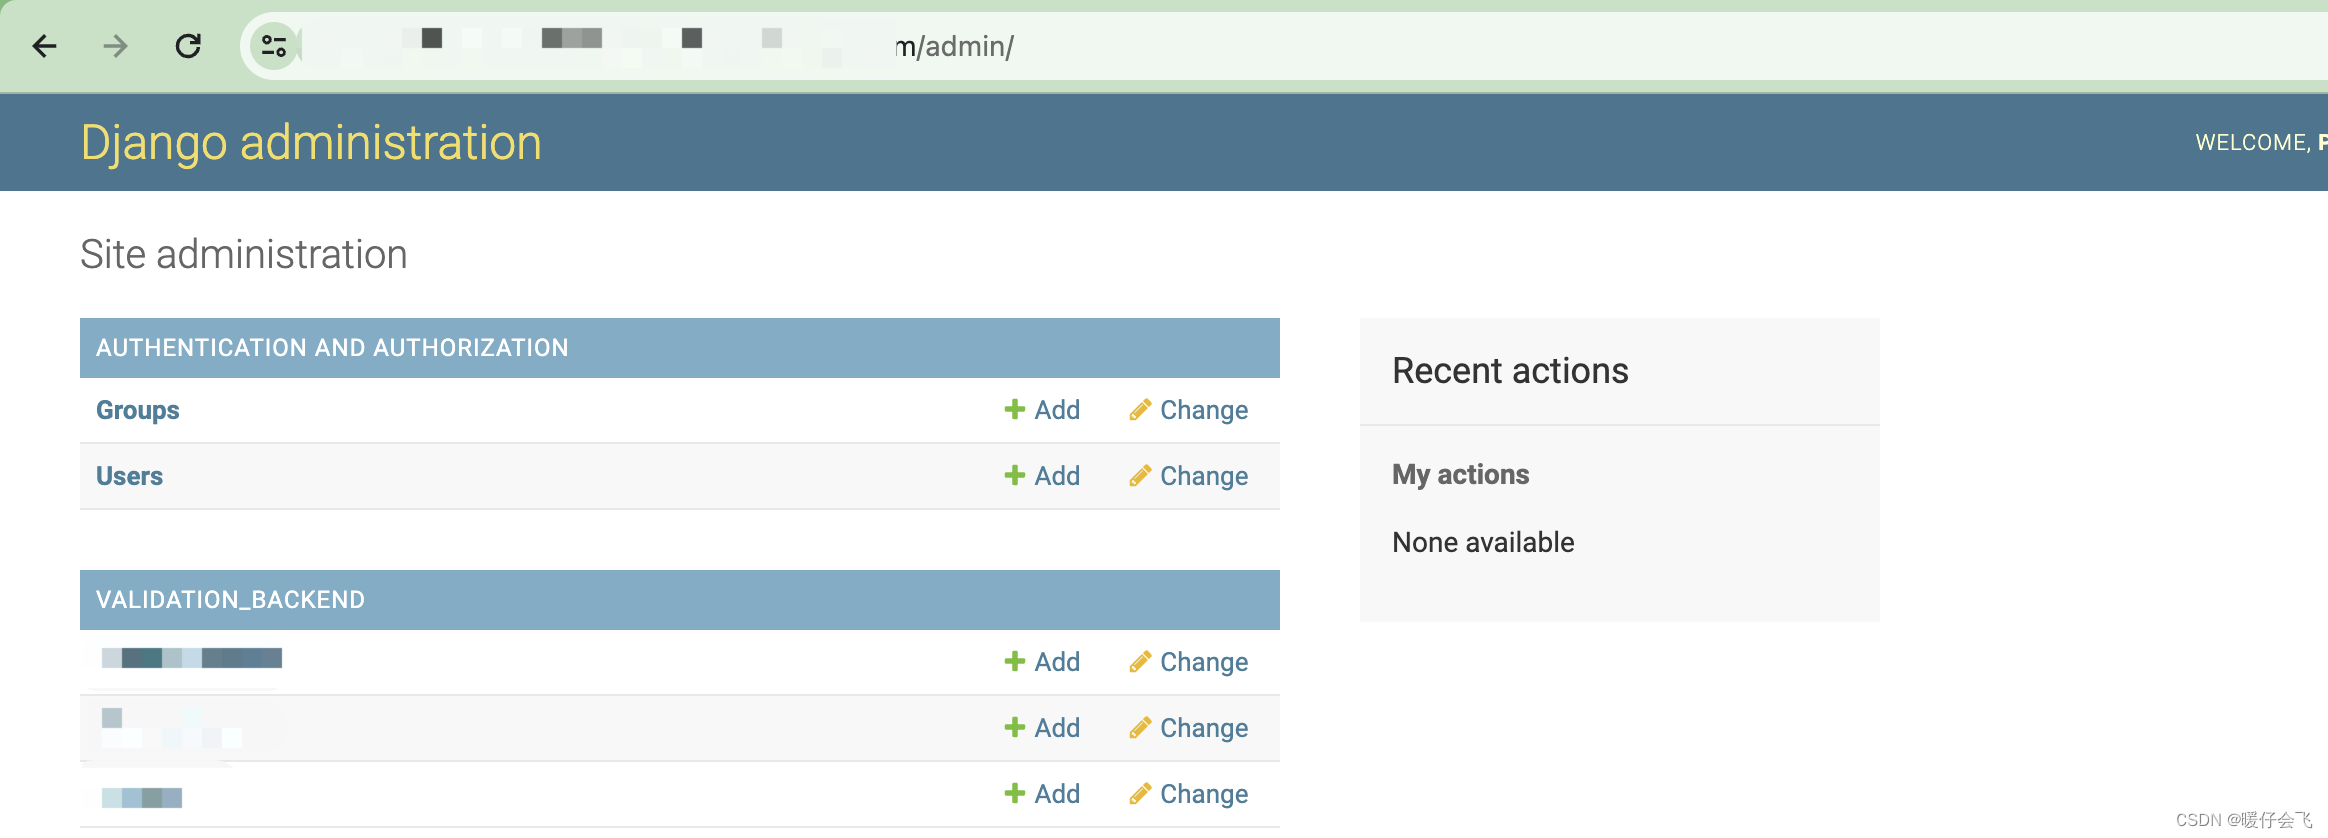Open the Groups model link

pyautogui.click(x=138, y=410)
